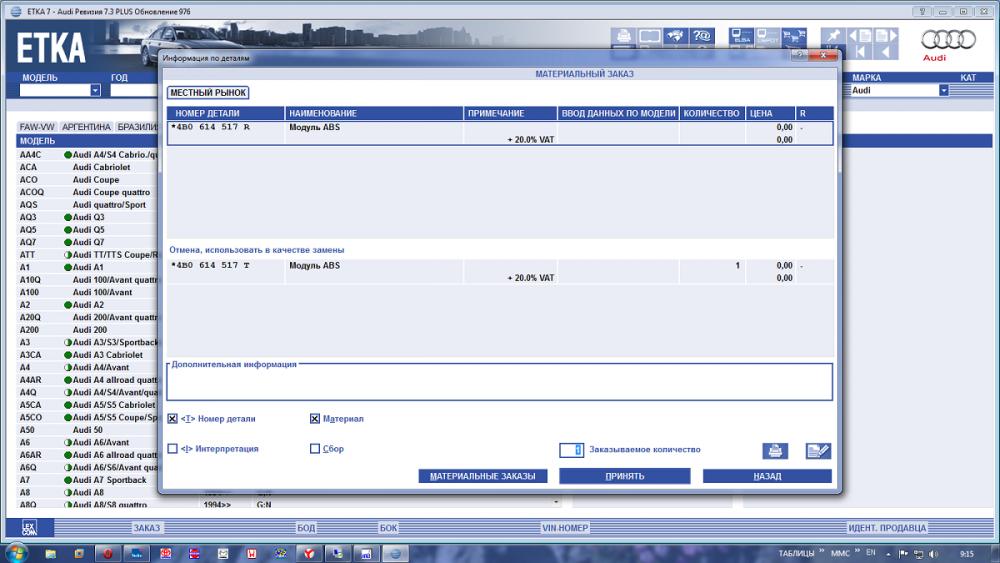Select the Audi 50 model row

87,430
